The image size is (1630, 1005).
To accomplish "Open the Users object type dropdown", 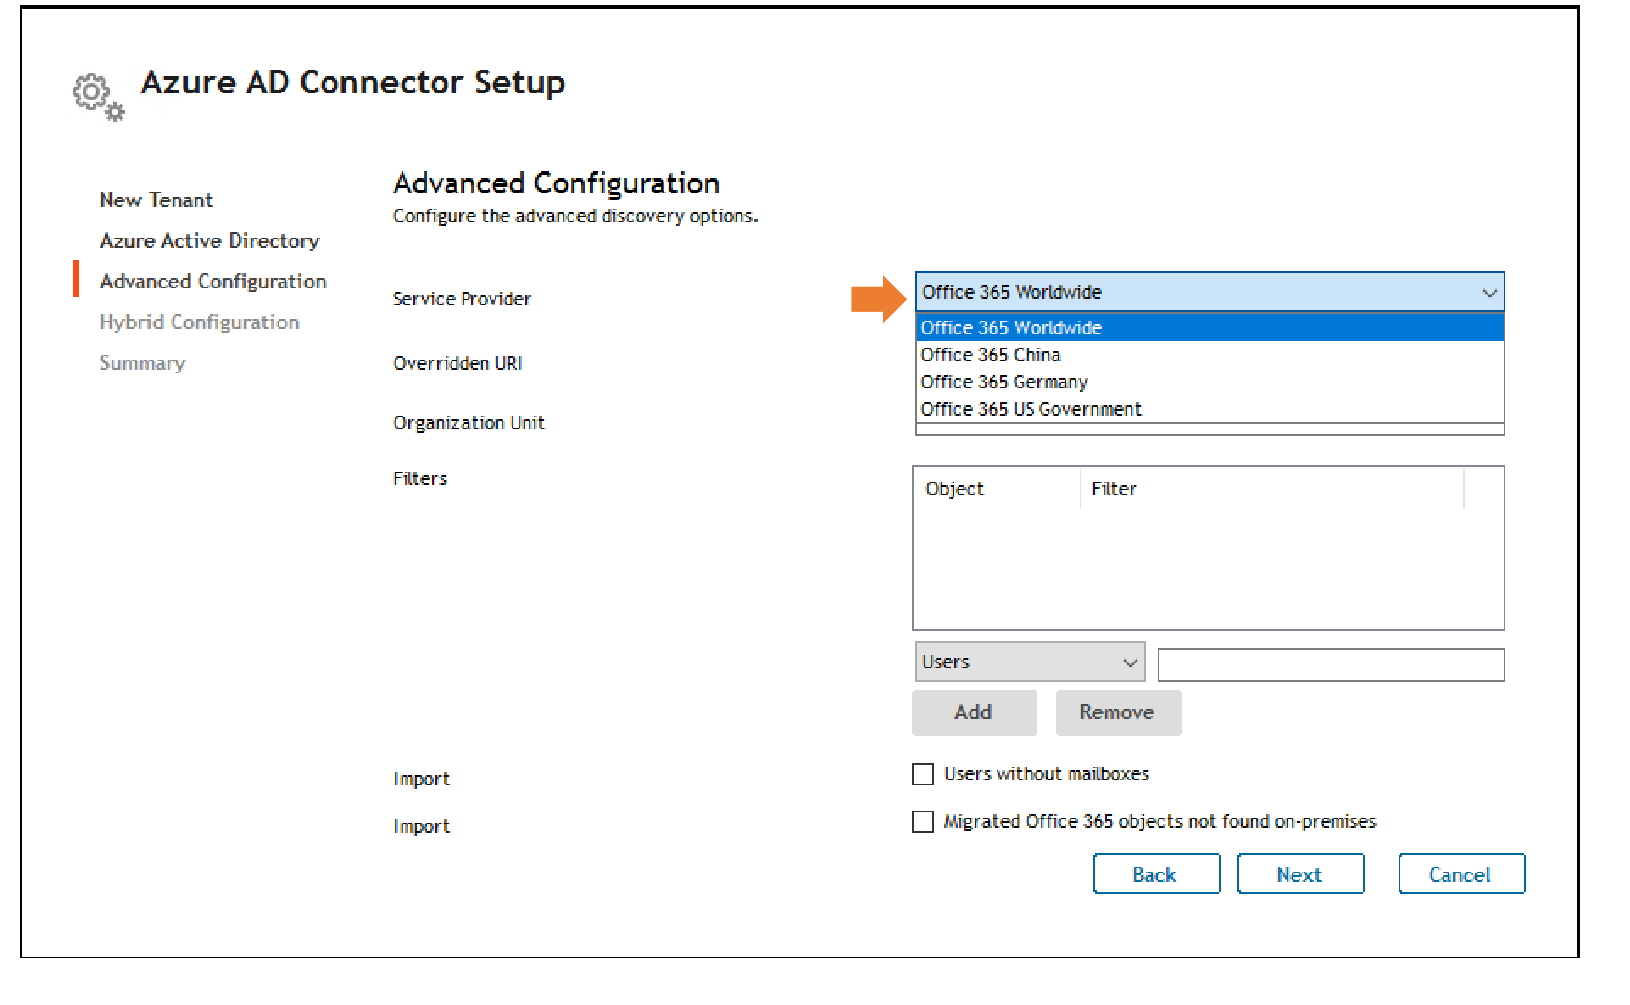I will 1029,662.
